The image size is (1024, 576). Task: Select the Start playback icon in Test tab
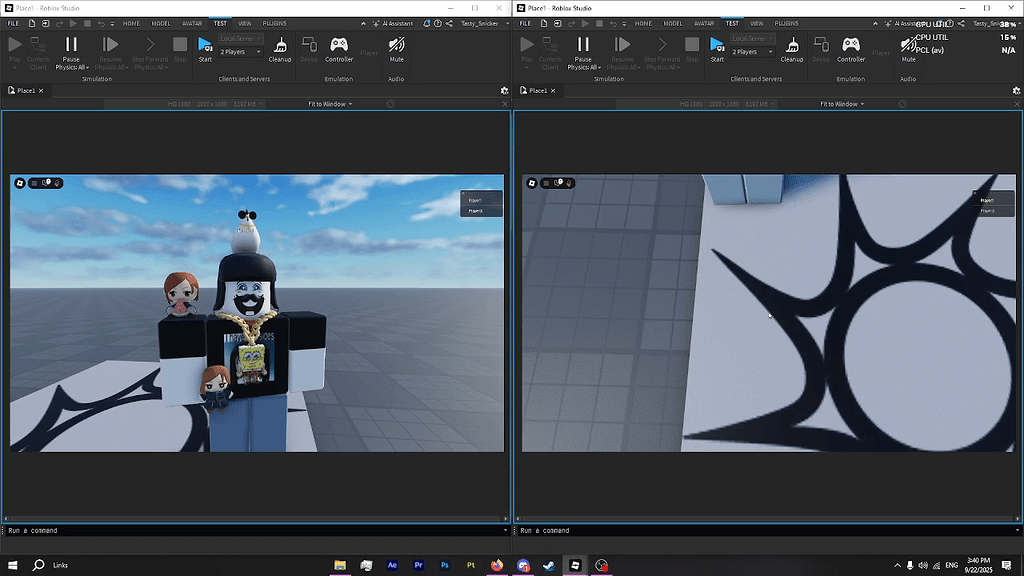click(x=205, y=45)
